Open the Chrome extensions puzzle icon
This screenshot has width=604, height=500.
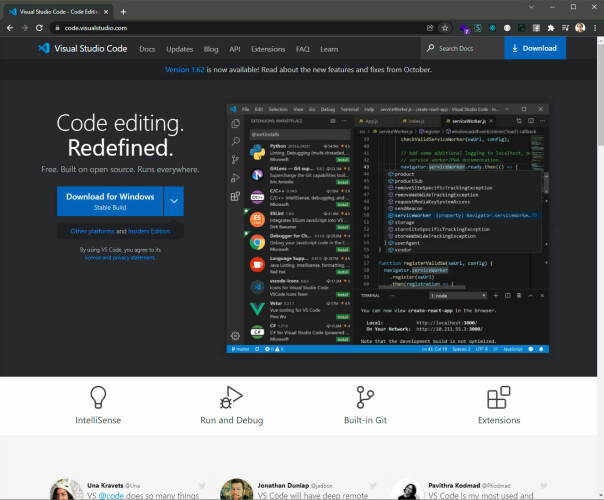(x=551, y=28)
